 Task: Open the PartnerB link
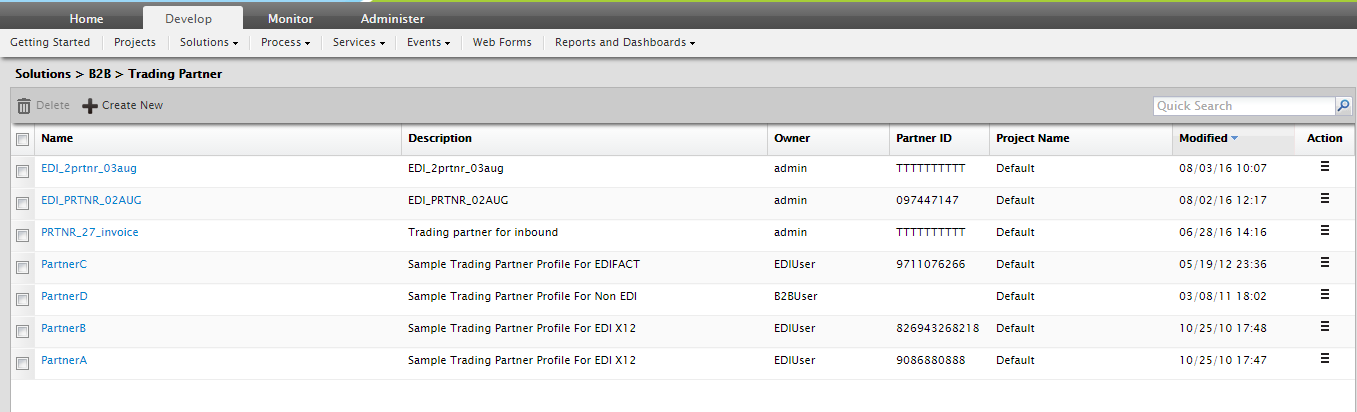(x=64, y=328)
